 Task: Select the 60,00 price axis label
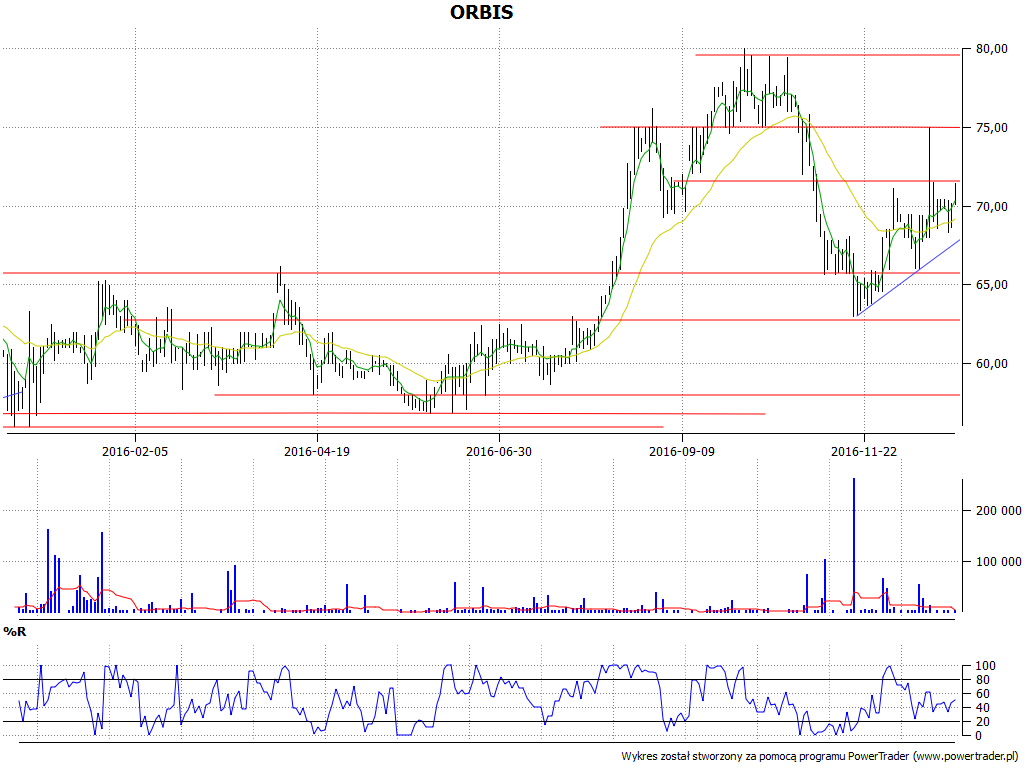click(992, 364)
